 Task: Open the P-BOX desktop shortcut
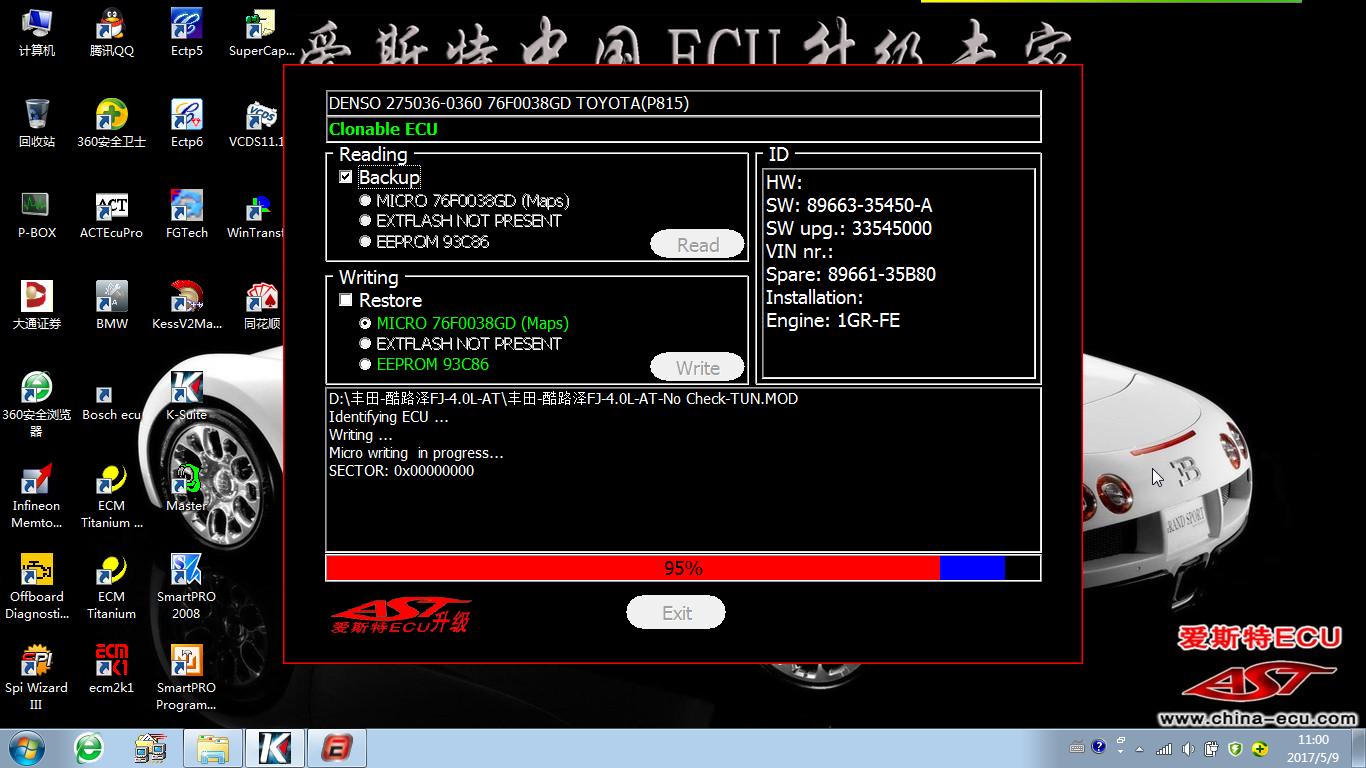point(36,214)
